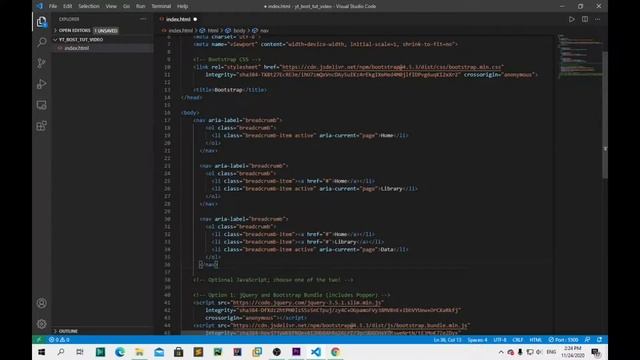This screenshot has width=640, height=360.
Task: Open the Go menu
Action: (x=127, y=6)
